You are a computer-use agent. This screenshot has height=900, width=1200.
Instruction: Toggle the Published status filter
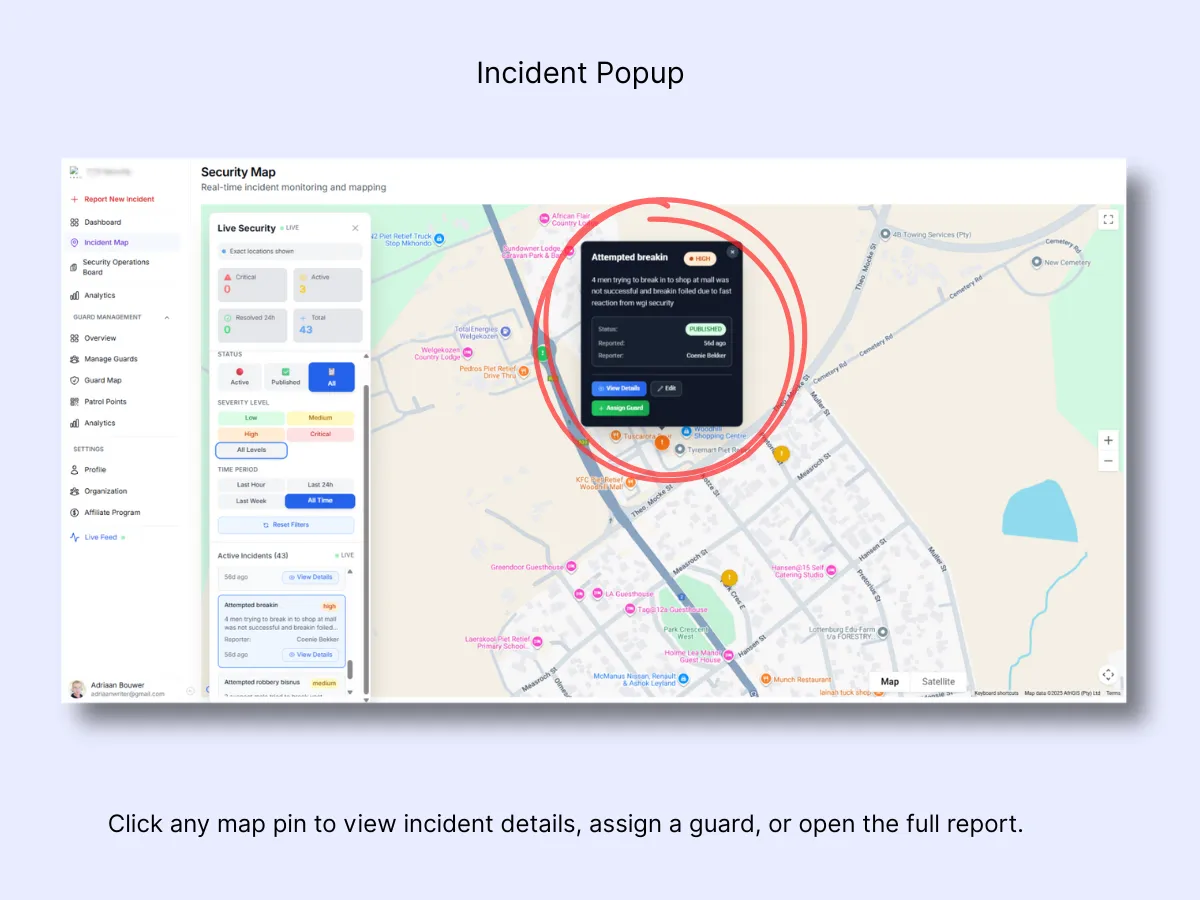[x=285, y=377]
